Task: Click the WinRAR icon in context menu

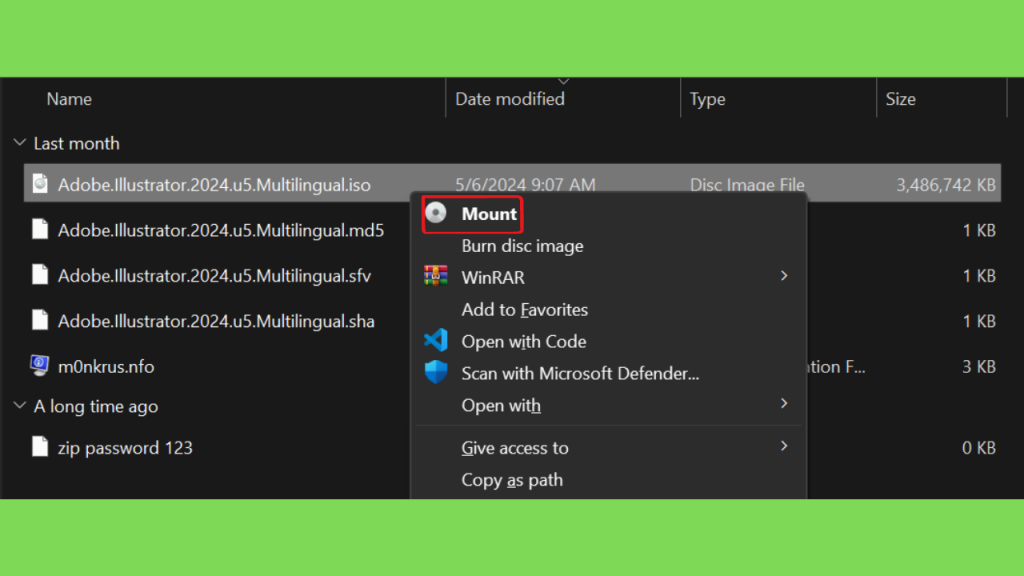Action: click(x=436, y=276)
